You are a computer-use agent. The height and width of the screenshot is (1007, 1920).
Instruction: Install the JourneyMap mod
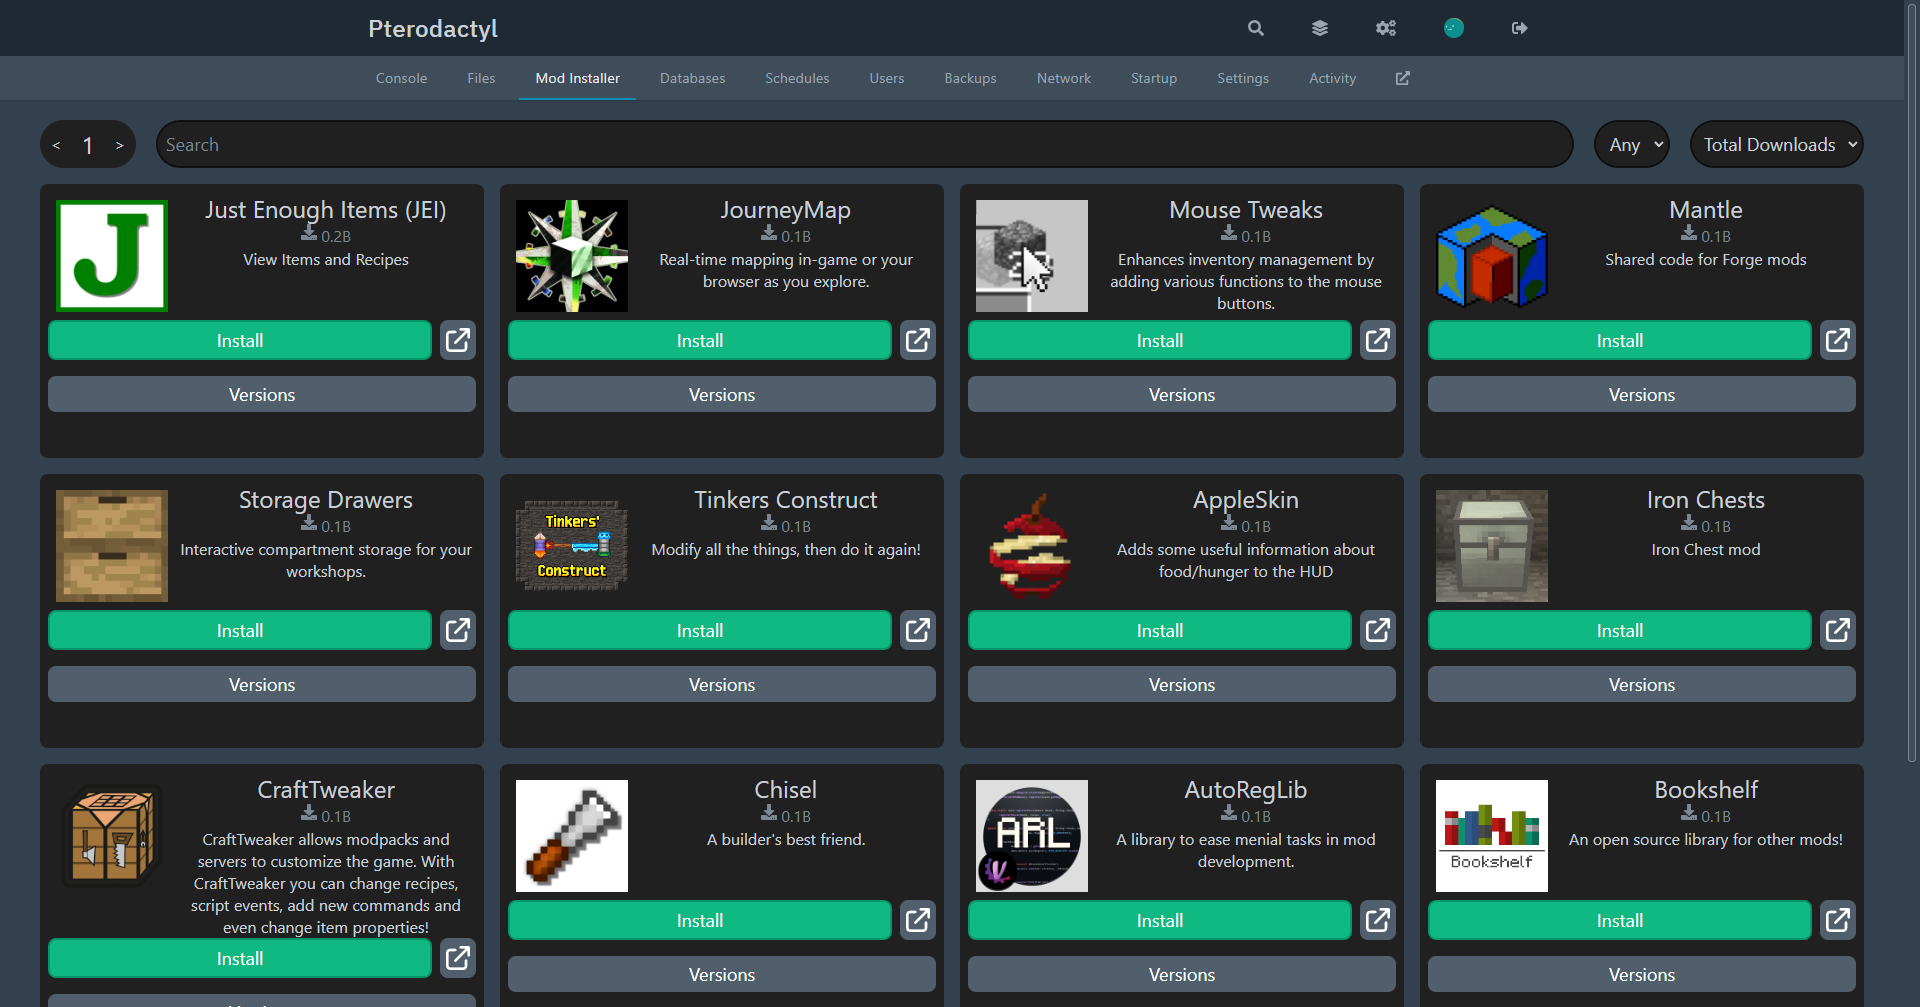pos(700,340)
